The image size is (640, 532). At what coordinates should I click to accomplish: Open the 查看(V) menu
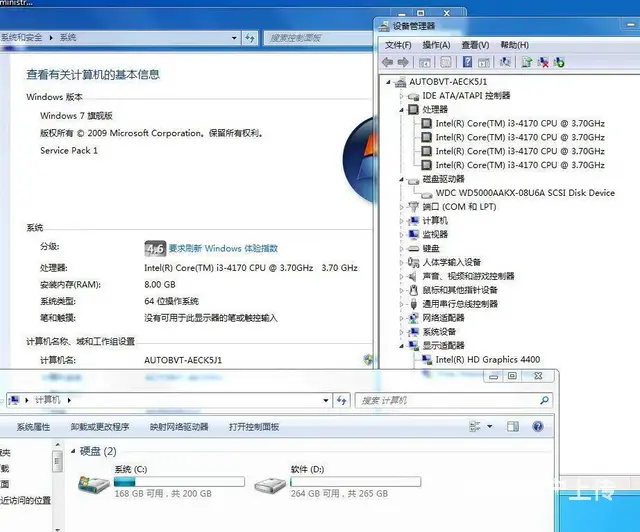(475, 45)
